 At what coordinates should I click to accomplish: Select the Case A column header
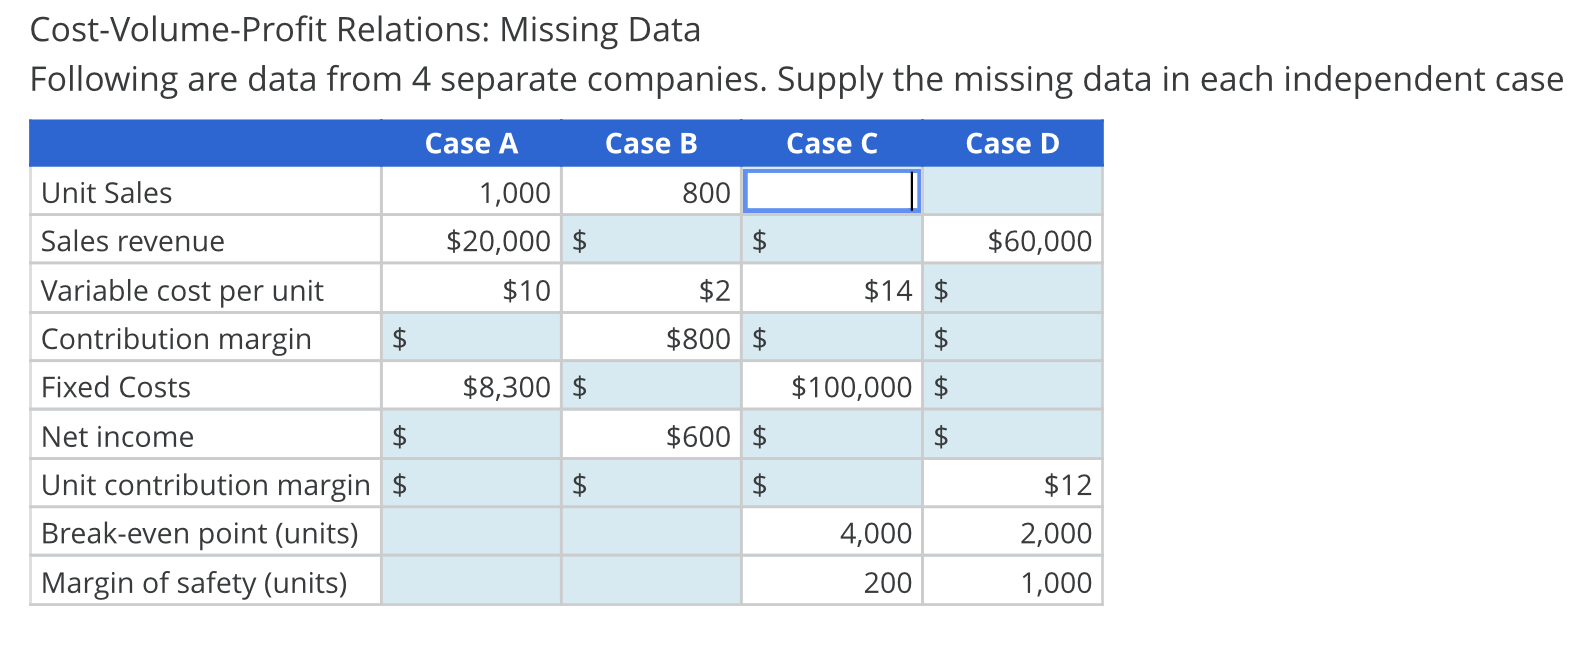tap(471, 143)
